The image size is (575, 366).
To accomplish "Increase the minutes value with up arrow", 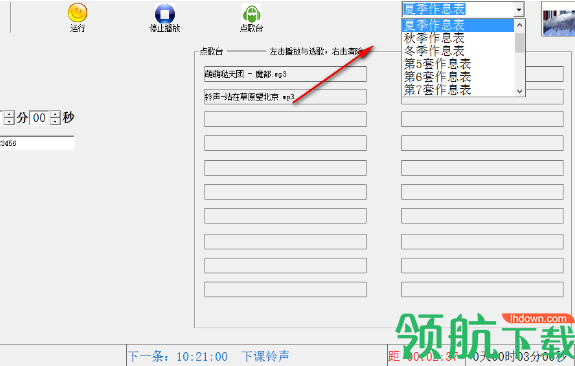I will click(x=9, y=114).
